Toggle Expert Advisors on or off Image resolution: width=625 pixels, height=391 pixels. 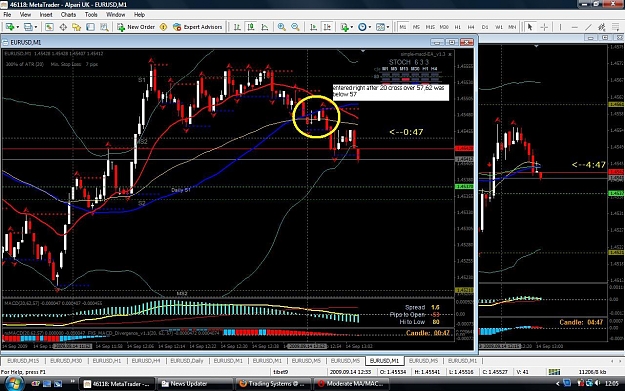198,27
